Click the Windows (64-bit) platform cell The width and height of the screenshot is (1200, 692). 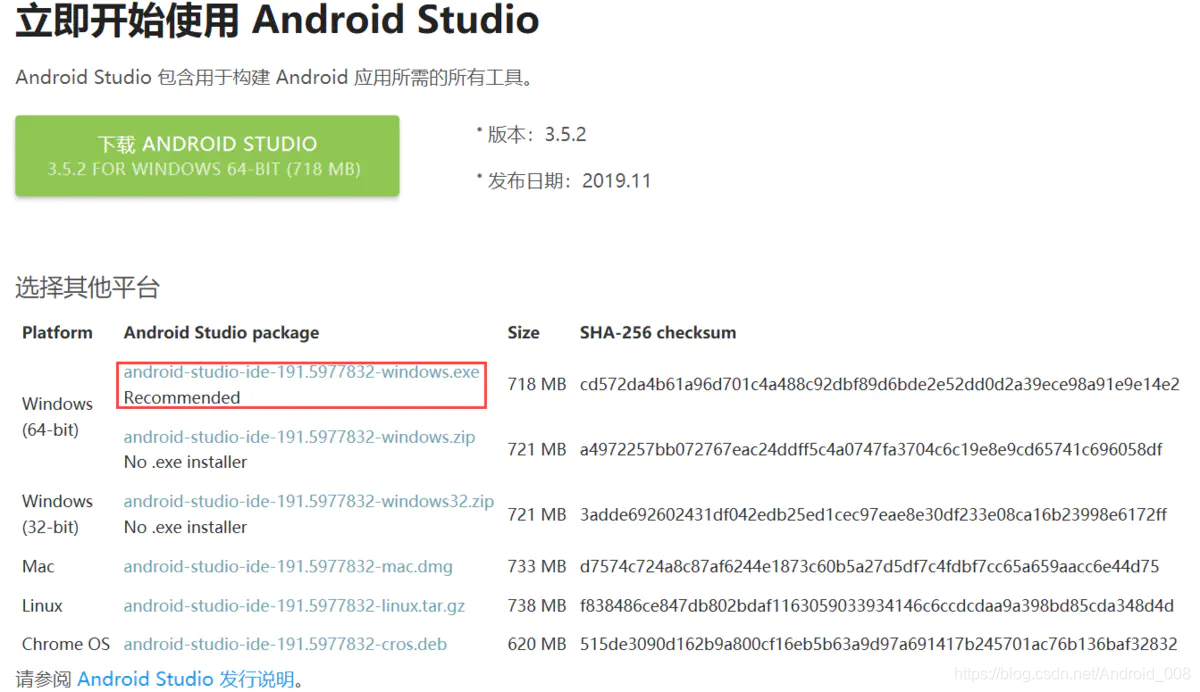(x=57, y=417)
